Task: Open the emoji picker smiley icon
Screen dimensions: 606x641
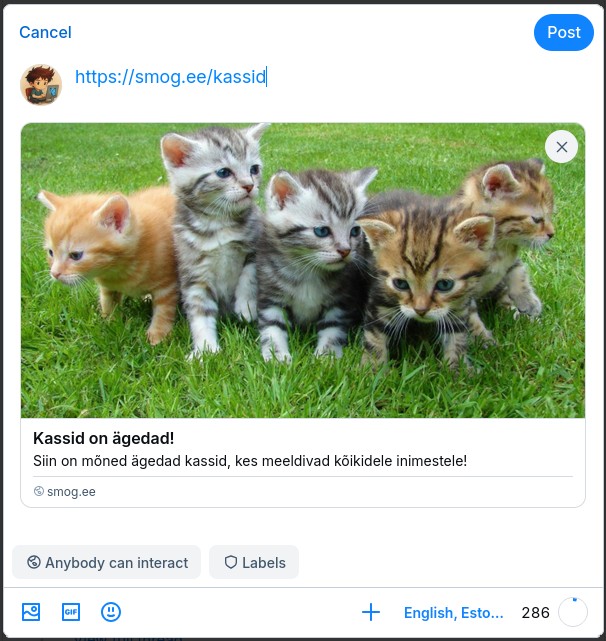Action: click(x=111, y=612)
